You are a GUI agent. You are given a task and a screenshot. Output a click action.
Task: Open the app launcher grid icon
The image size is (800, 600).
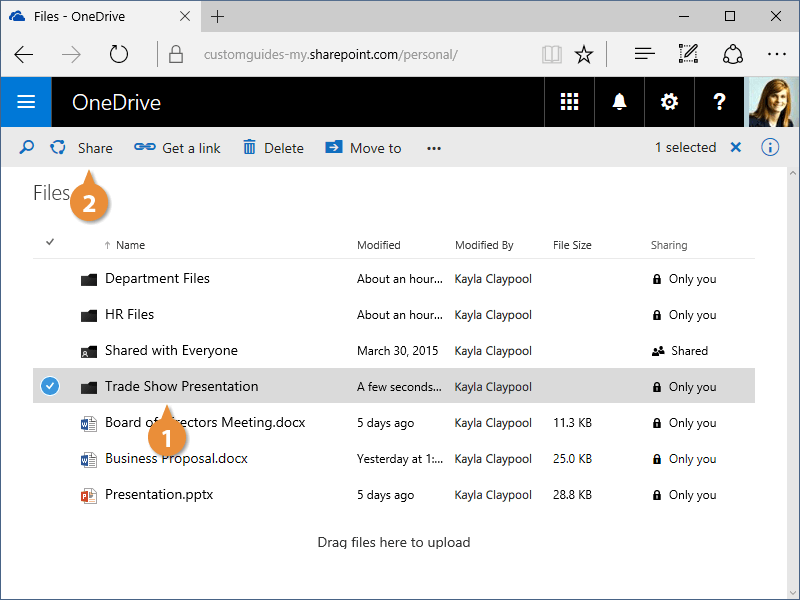(x=569, y=102)
